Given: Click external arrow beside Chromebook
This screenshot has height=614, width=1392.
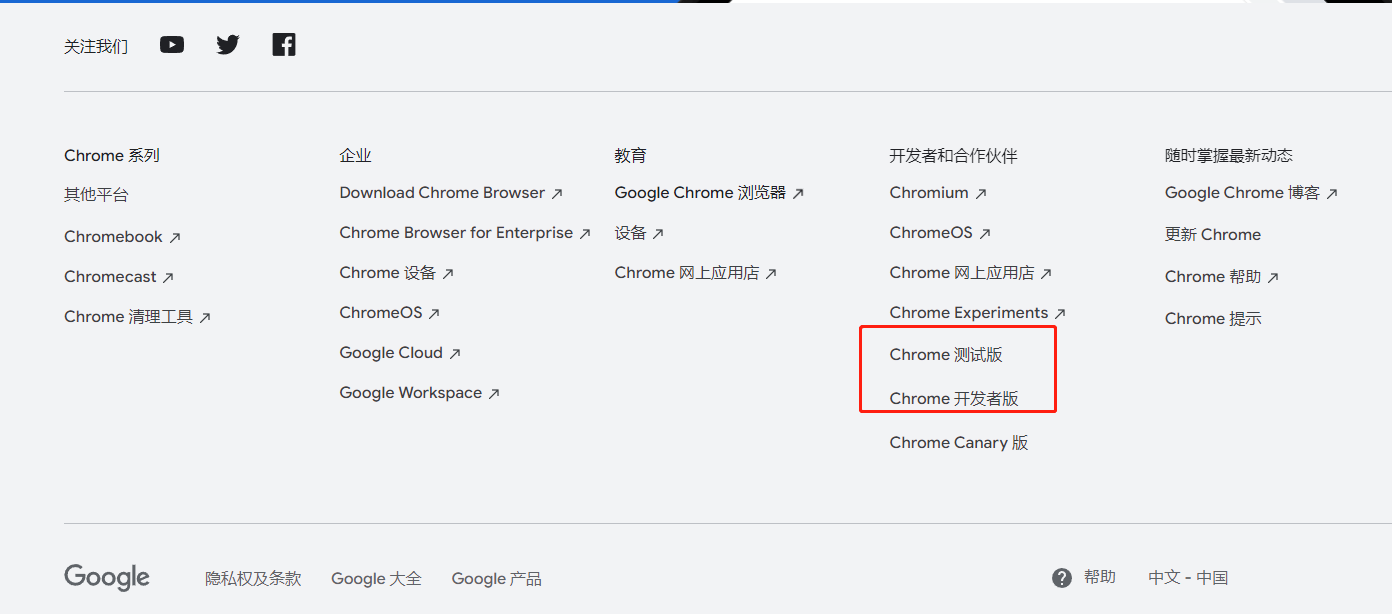Looking at the screenshot, I should coord(175,238).
